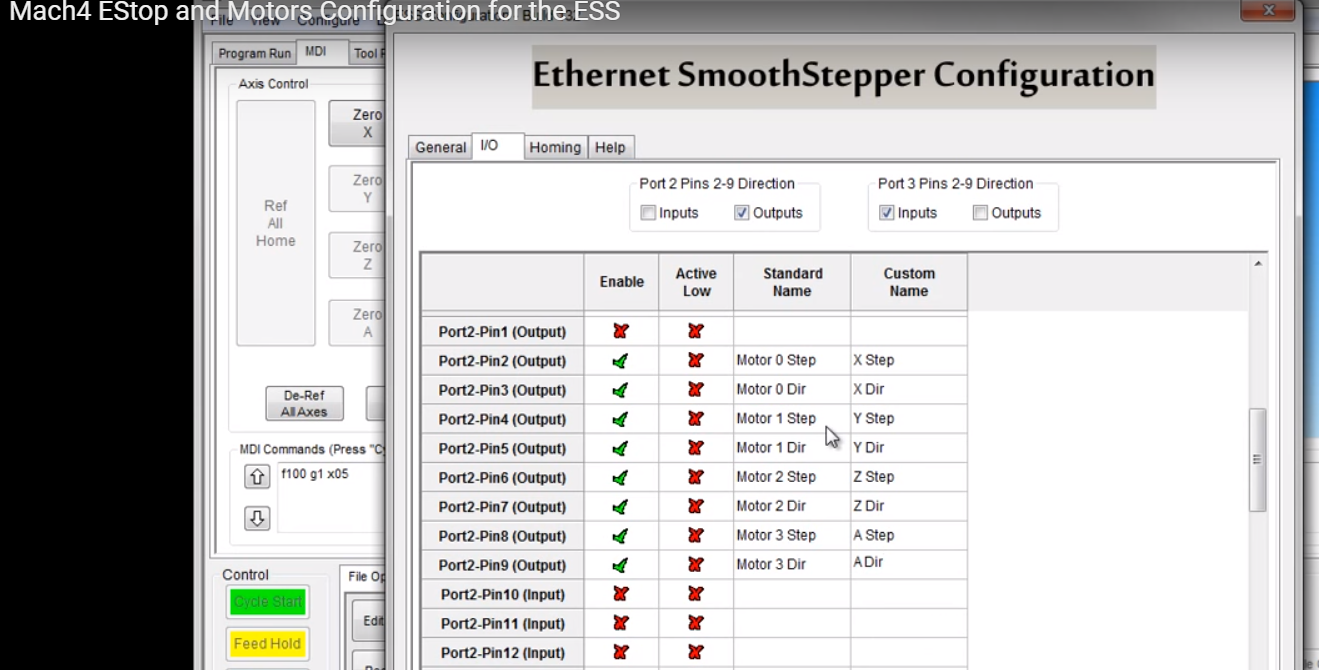1319x670 pixels.
Task: Click MDI history up arrow button
Action: tap(257, 477)
